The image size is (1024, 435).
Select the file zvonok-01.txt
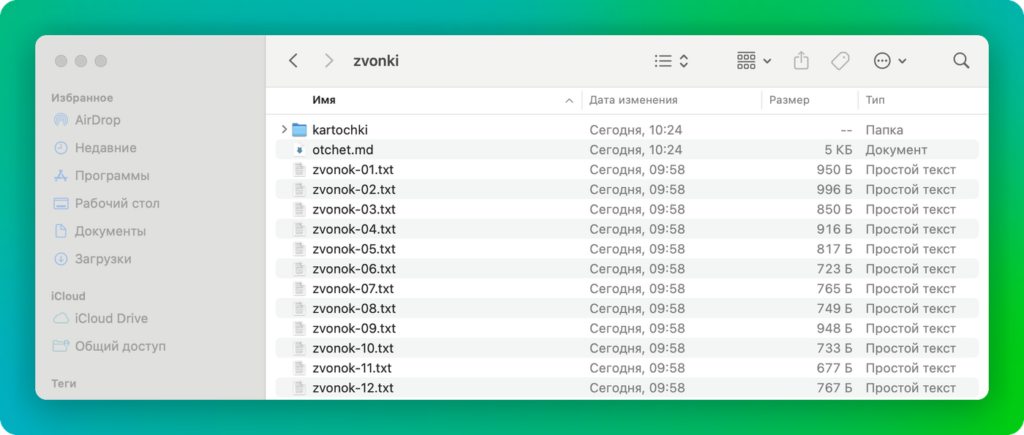tap(627, 170)
